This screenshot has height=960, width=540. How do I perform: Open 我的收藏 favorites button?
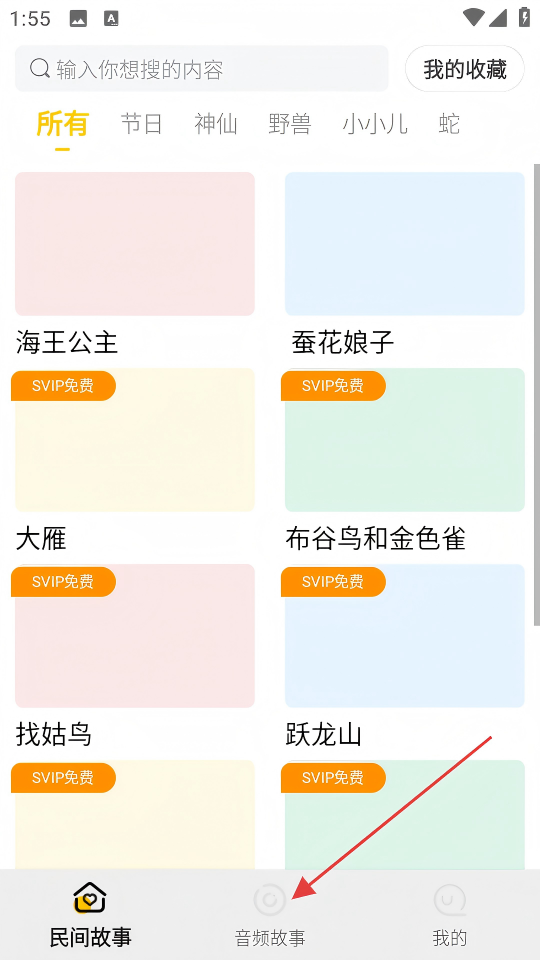[465, 69]
